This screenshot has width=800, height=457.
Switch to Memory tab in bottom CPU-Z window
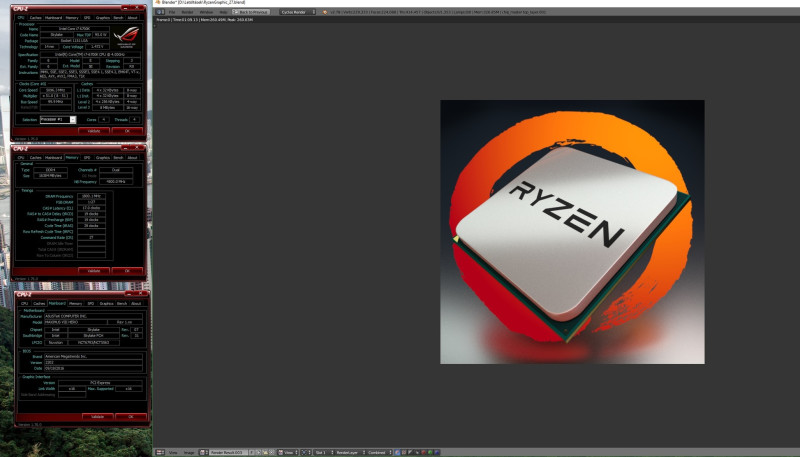(x=76, y=303)
